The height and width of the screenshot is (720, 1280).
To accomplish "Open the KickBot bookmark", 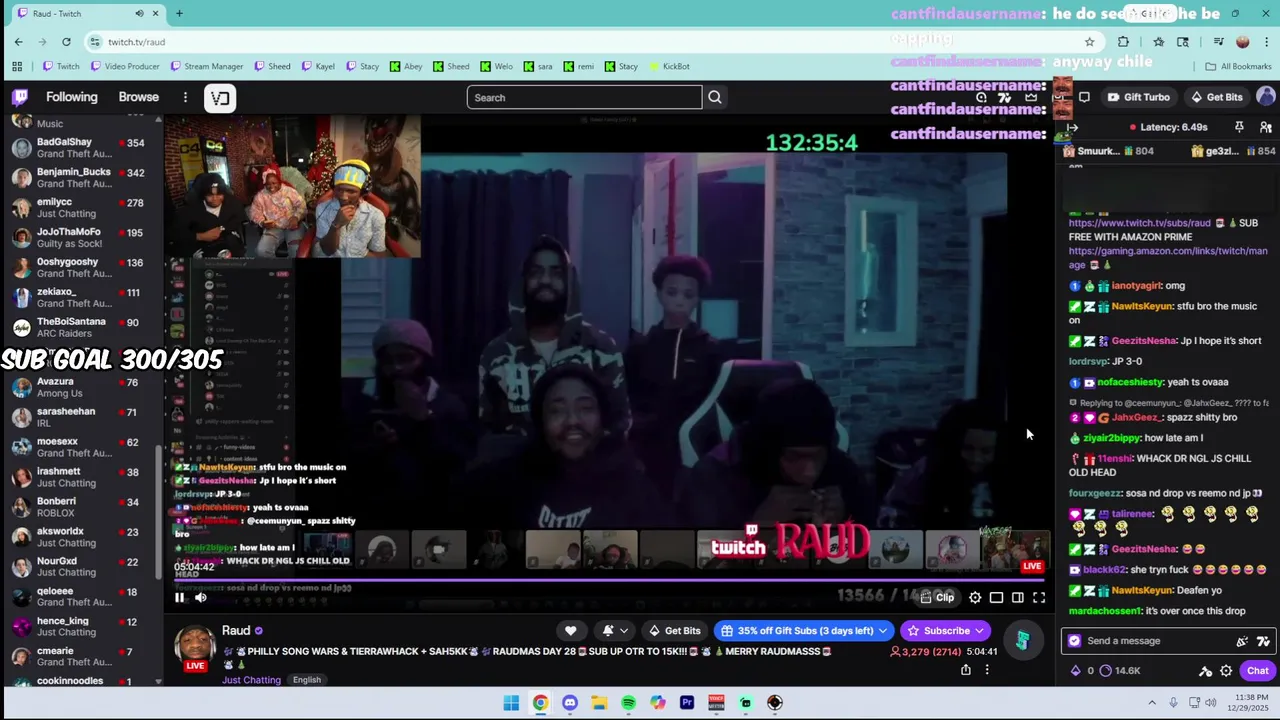I will click(x=670, y=66).
